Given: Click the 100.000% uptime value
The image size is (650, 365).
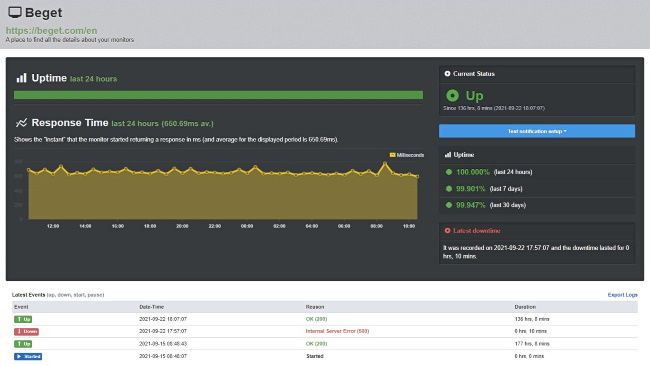Looking at the screenshot, I should click(473, 172).
